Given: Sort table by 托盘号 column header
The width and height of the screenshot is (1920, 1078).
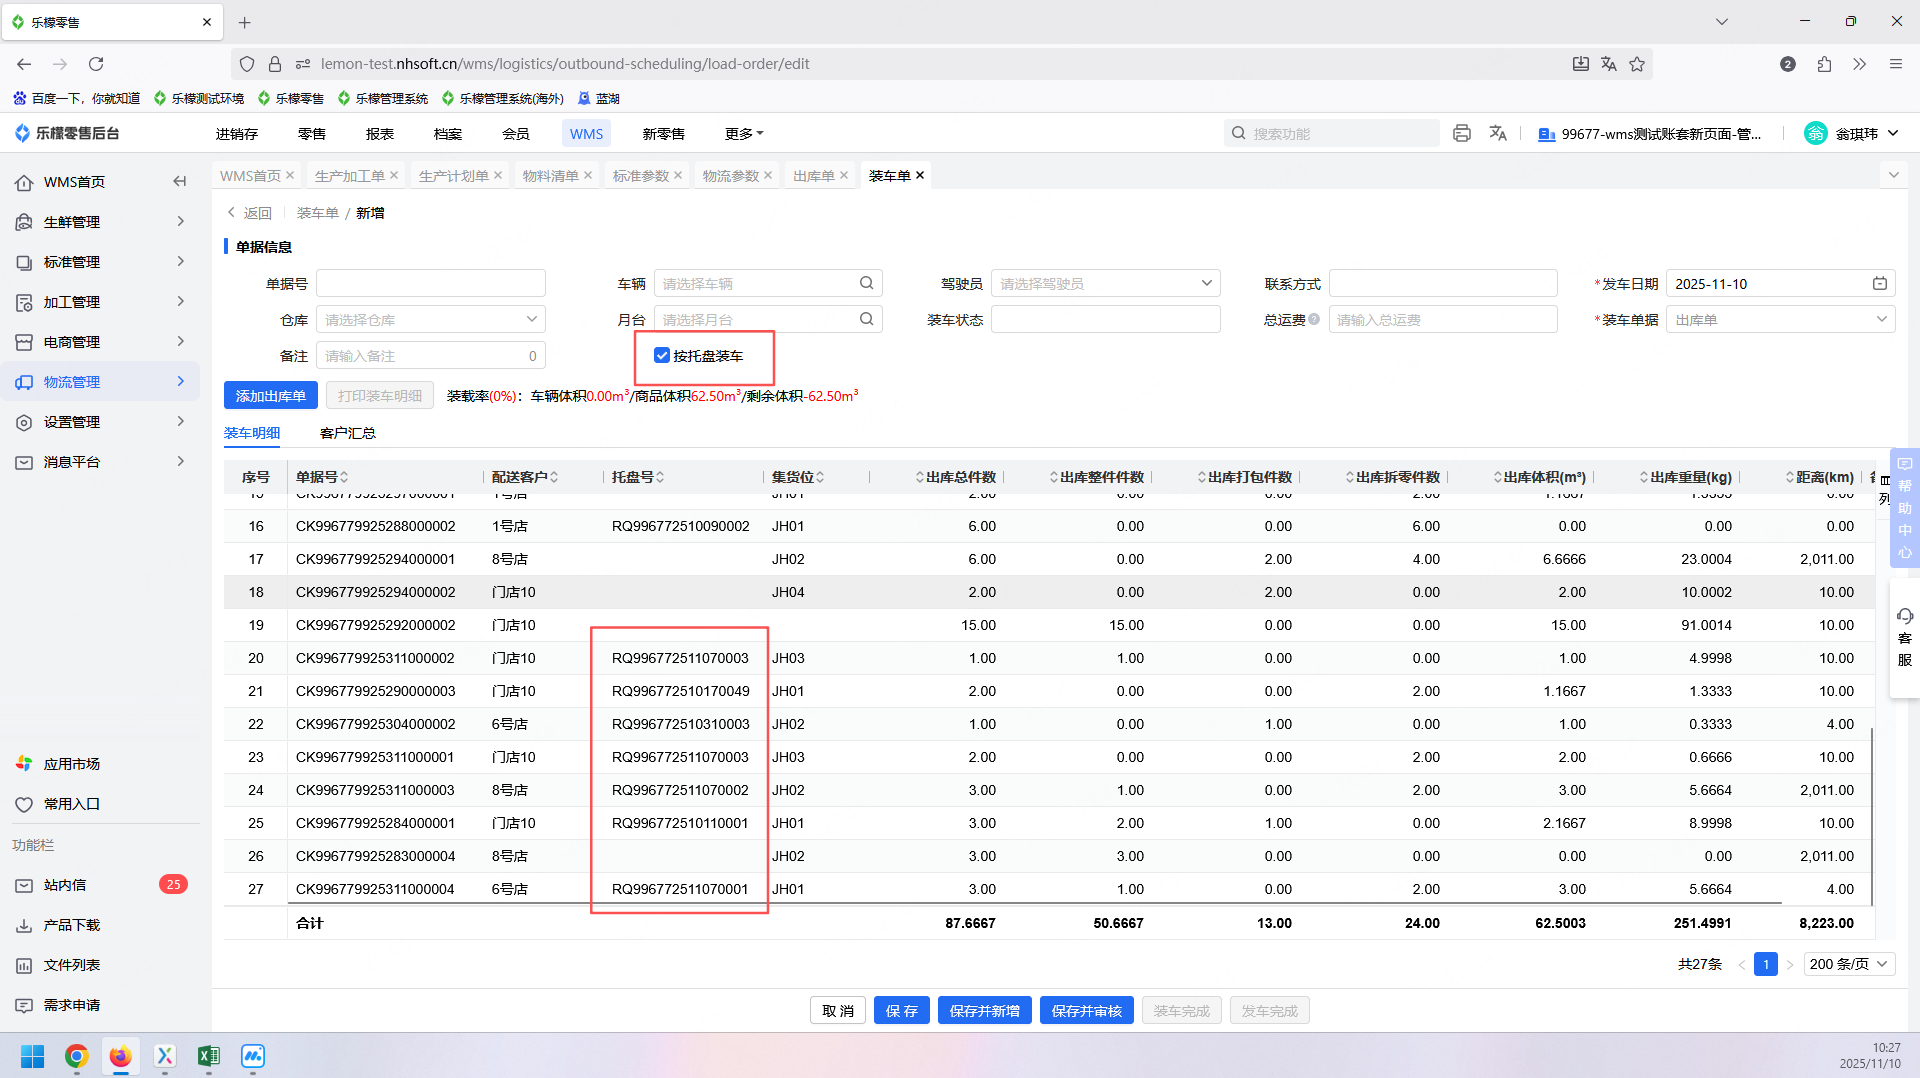Looking at the screenshot, I should coord(638,477).
